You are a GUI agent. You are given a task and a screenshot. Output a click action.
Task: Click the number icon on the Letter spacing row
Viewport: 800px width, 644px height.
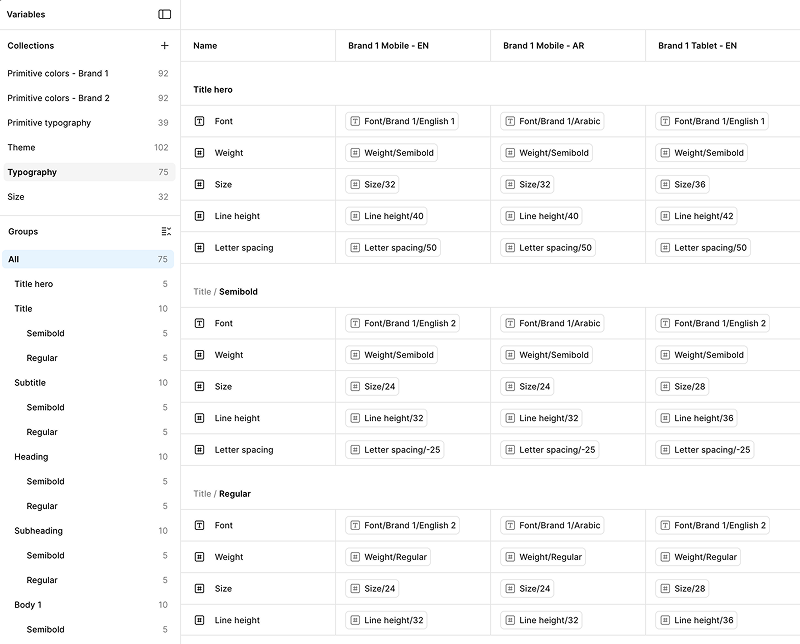point(200,247)
